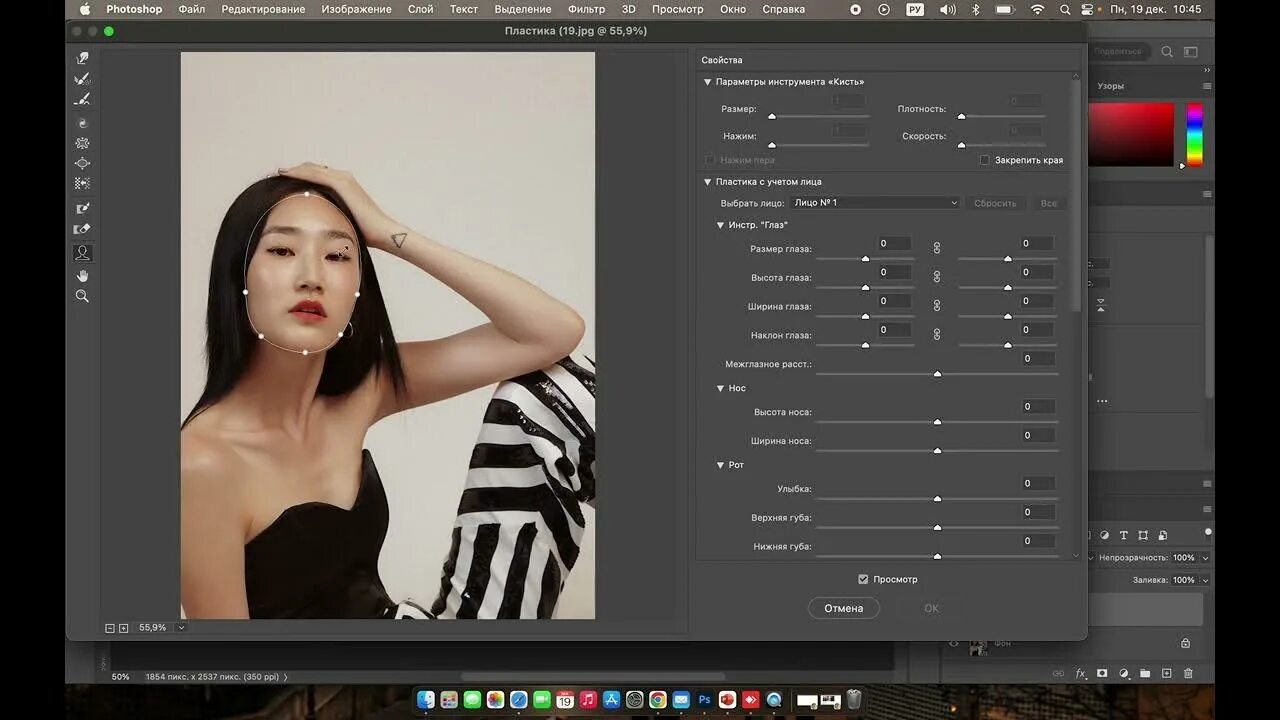This screenshot has height=720, width=1280.
Task: Click the Все button
Action: point(1048,203)
